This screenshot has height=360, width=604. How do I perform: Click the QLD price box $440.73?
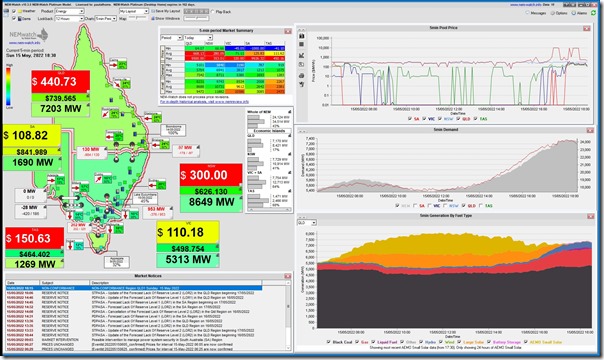tap(60, 82)
